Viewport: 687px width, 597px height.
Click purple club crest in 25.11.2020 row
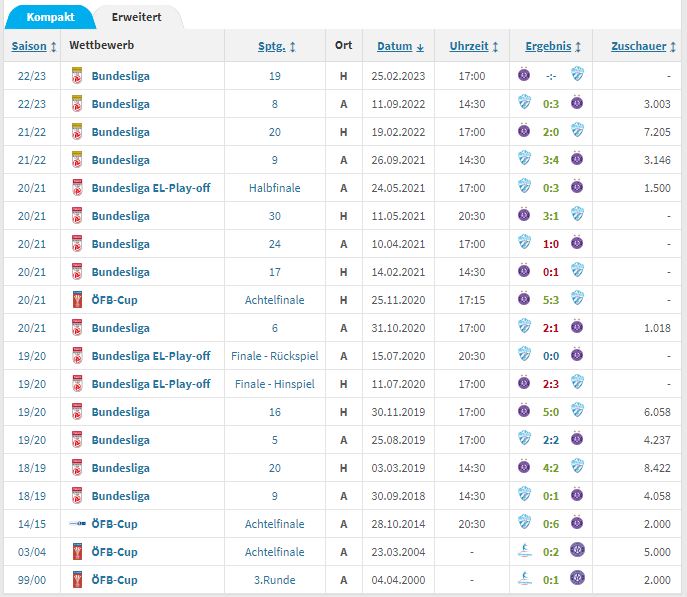[524, 299]
